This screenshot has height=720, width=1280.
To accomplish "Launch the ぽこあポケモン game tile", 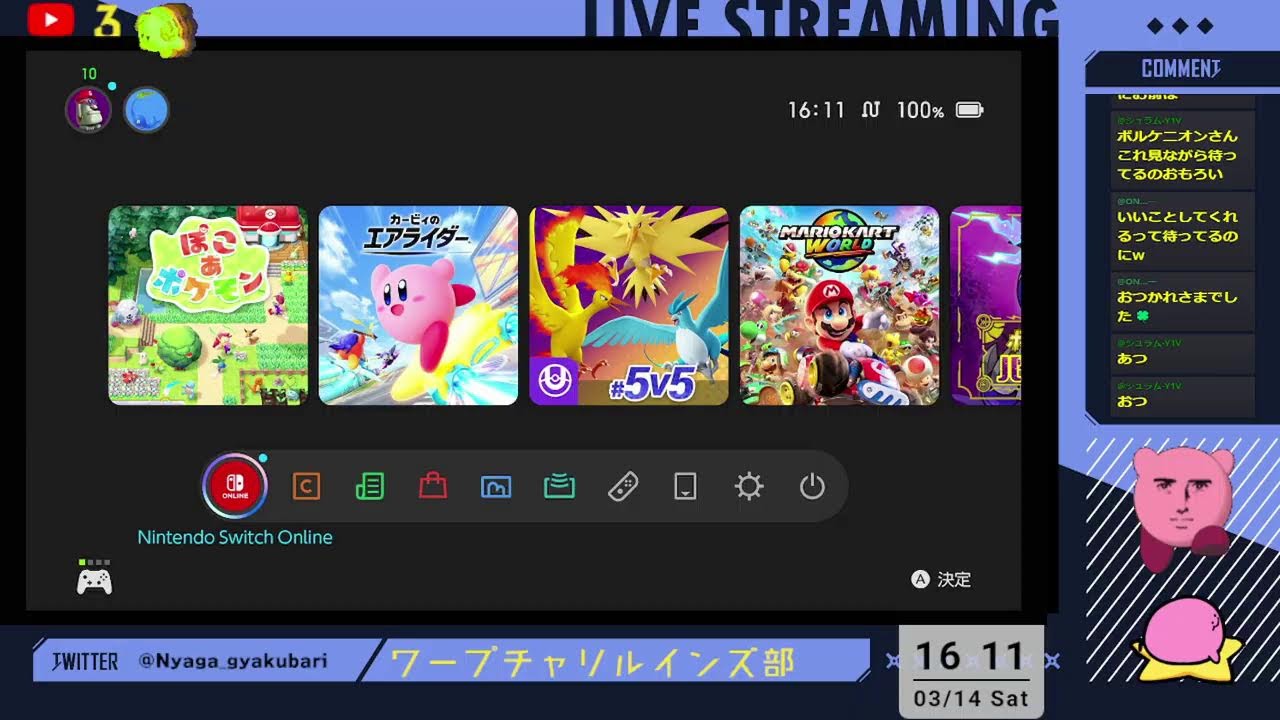I will click(208, 305).
